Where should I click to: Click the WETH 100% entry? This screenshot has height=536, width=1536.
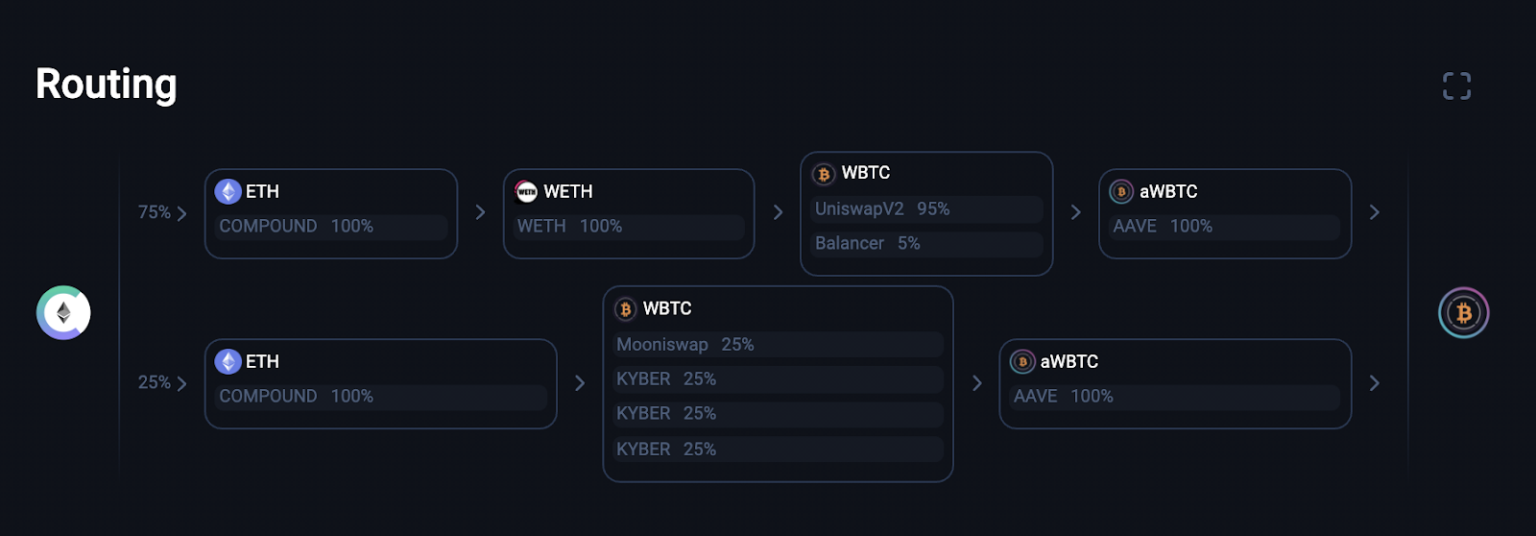point(629,226)
